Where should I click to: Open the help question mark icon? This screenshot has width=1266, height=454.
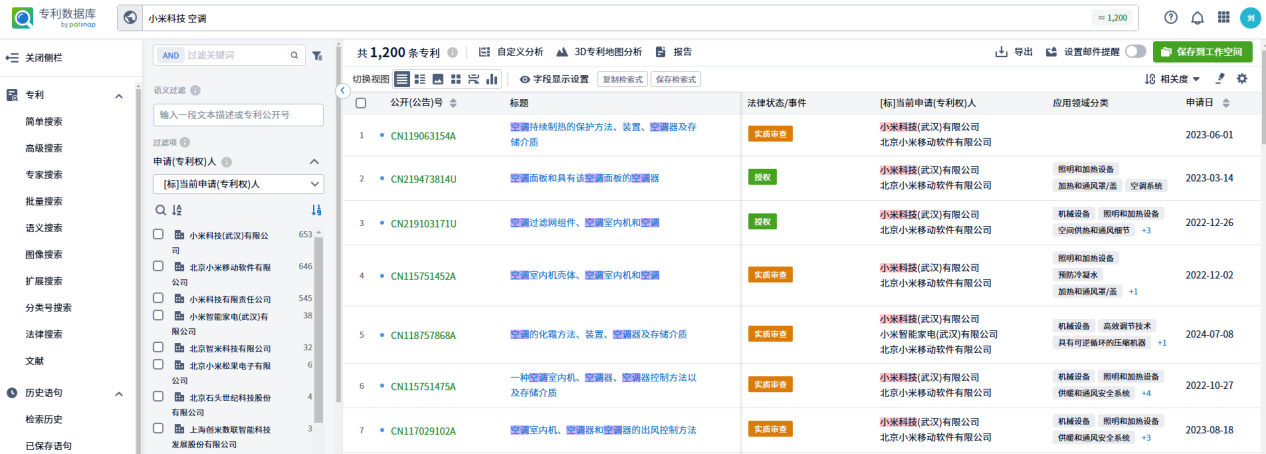(x=1171, y=17)
